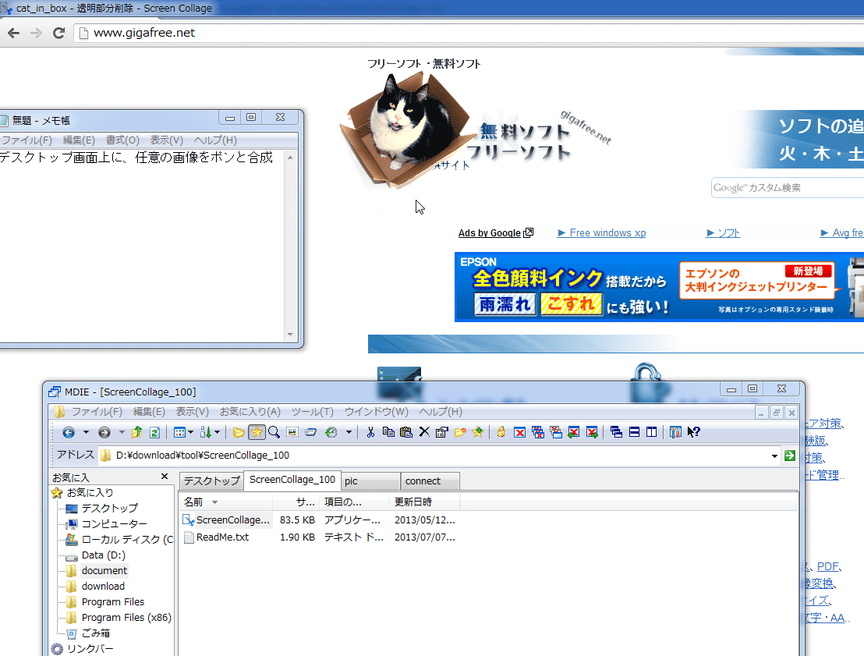Close the お気に入り side panel
This screenshot has width=864, height=656.
(x=164, y=476)
